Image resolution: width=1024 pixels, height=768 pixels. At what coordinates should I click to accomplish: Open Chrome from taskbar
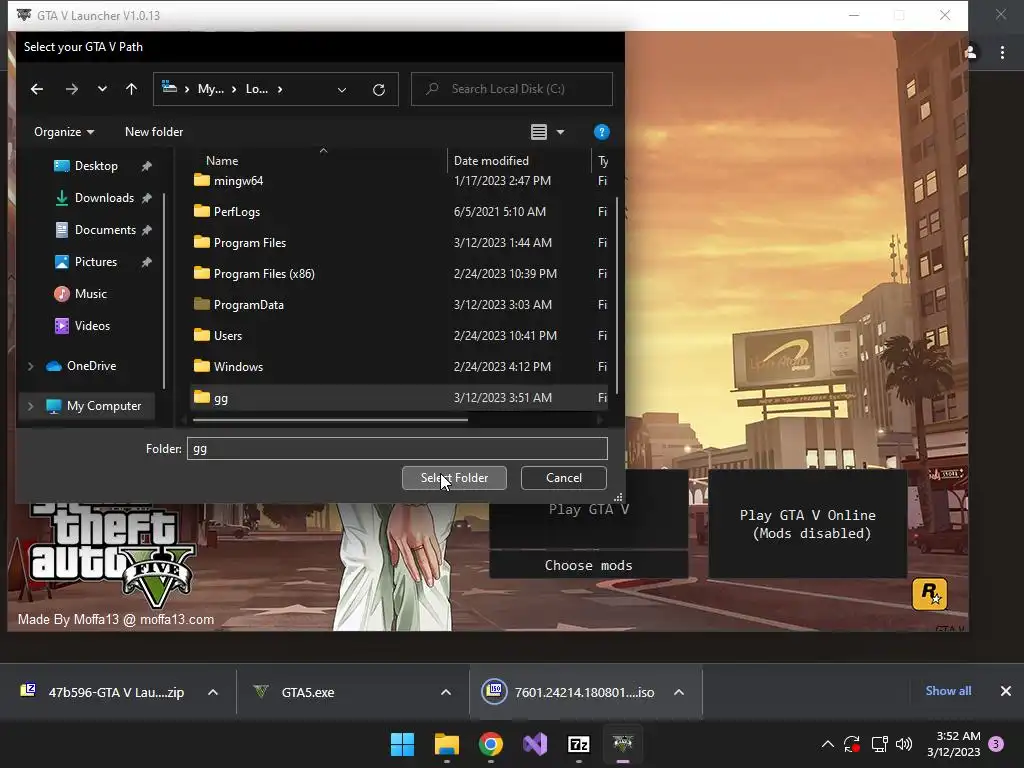pos(490,744)
